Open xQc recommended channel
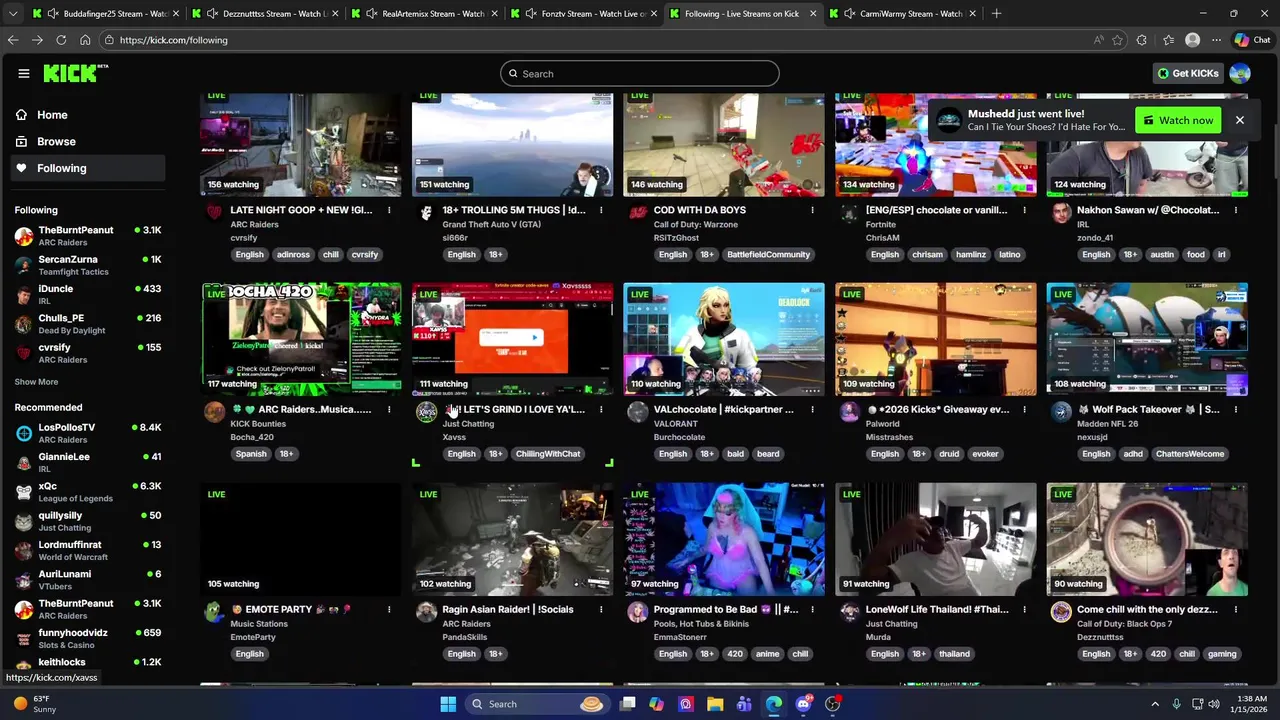The height and width of the screenshot is (720, 1280). pyautogui.click(x=87, y=492)
